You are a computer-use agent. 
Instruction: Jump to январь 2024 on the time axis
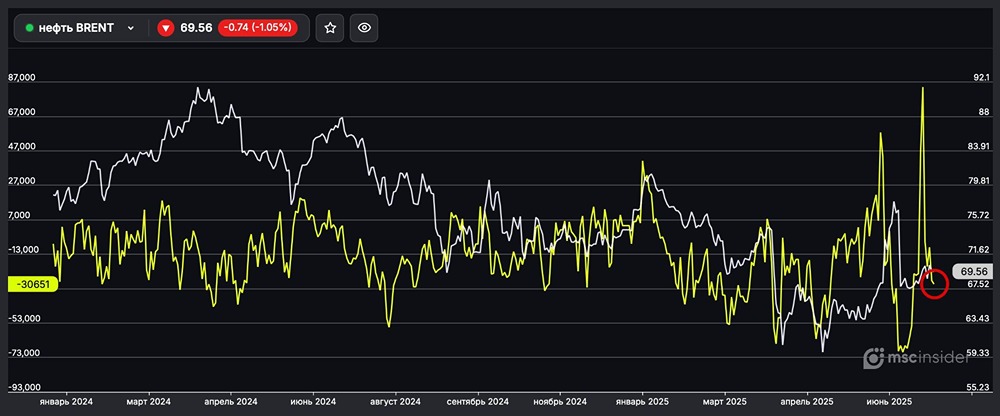[66, 402]
